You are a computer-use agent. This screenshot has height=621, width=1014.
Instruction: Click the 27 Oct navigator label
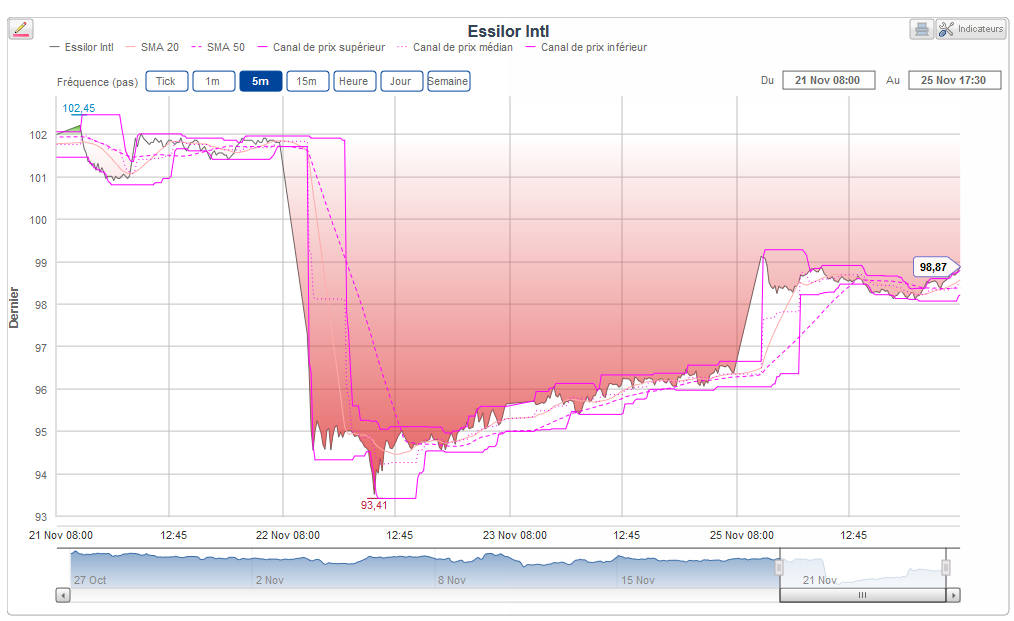pyautogui.click(x=90, y=580)
